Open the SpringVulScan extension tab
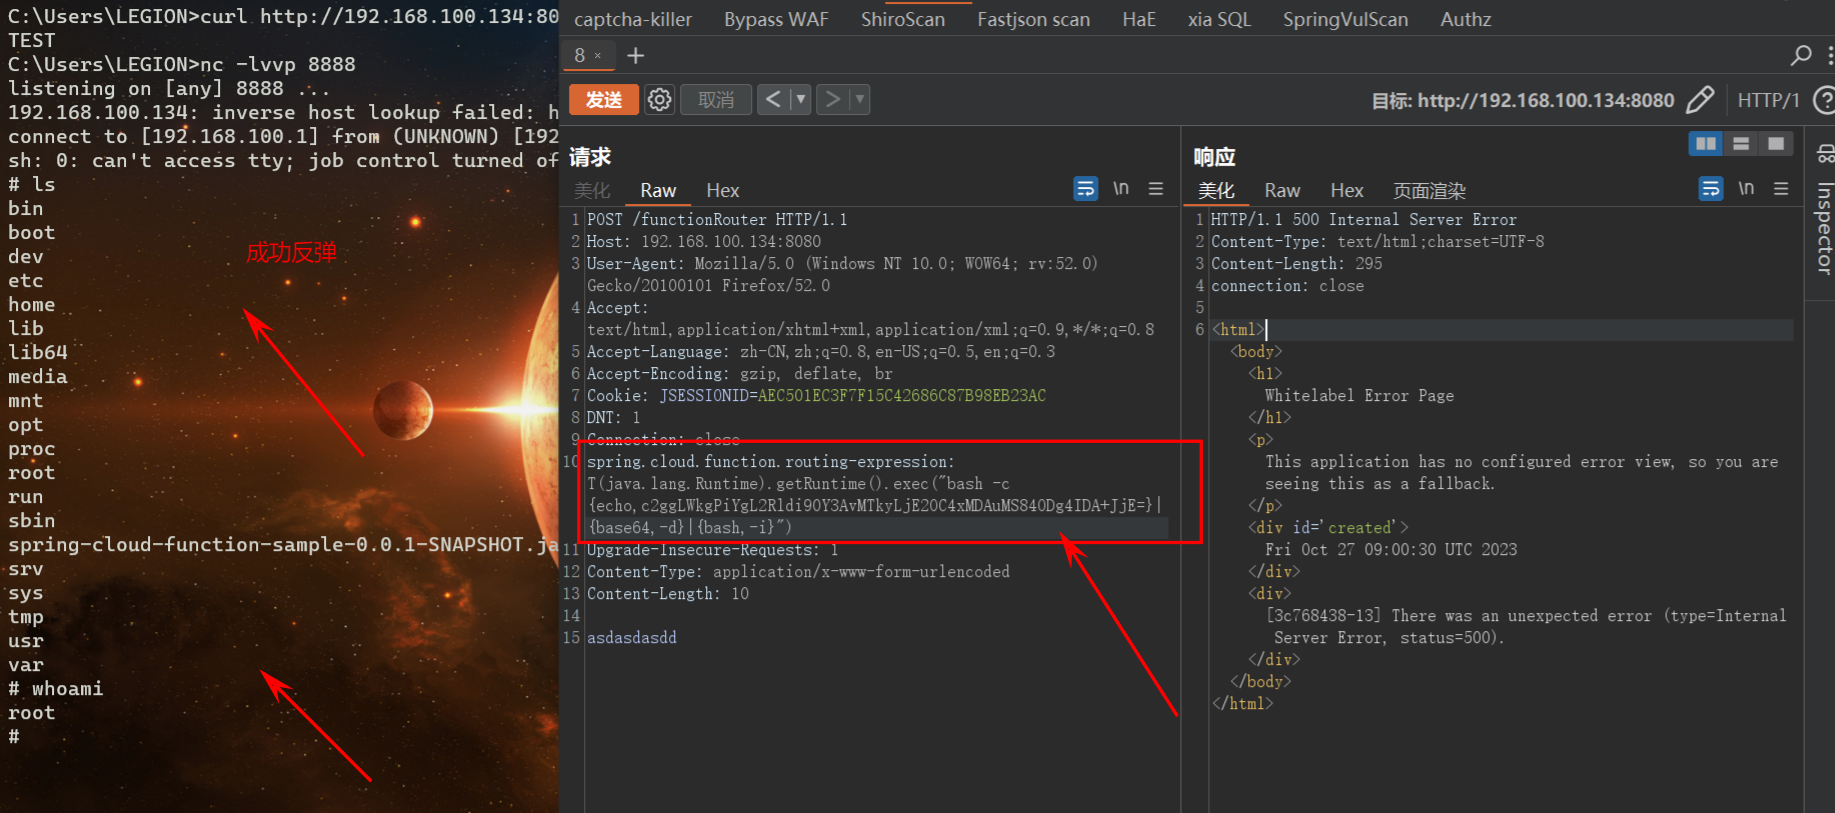Viewport: 1835px width, 813px height. click(1345, 19)
